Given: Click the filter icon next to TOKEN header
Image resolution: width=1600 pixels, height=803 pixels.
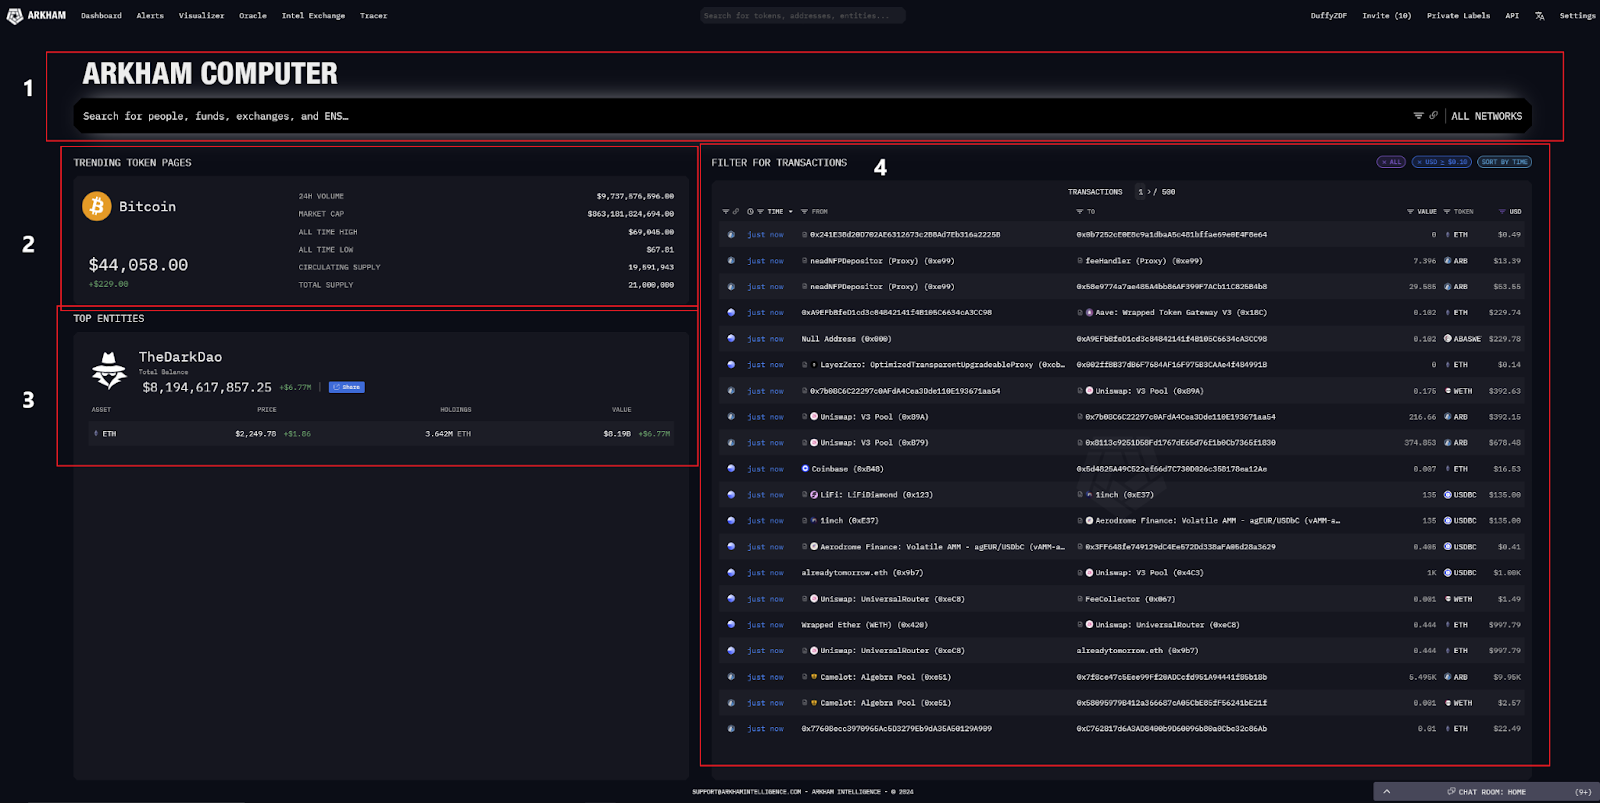Looking at the screenshot, I should pos(1447,212).
